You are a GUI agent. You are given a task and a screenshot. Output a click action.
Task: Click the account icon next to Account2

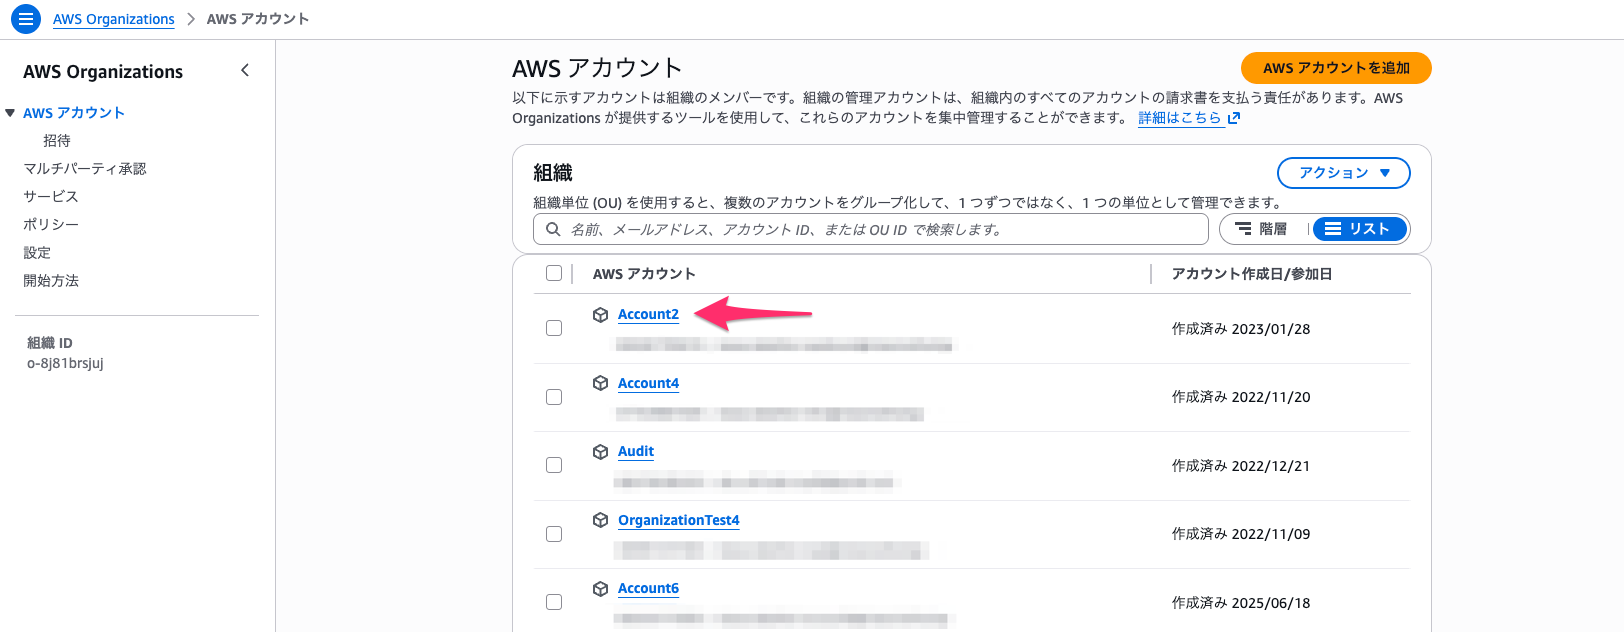click(x=599, y=313)
